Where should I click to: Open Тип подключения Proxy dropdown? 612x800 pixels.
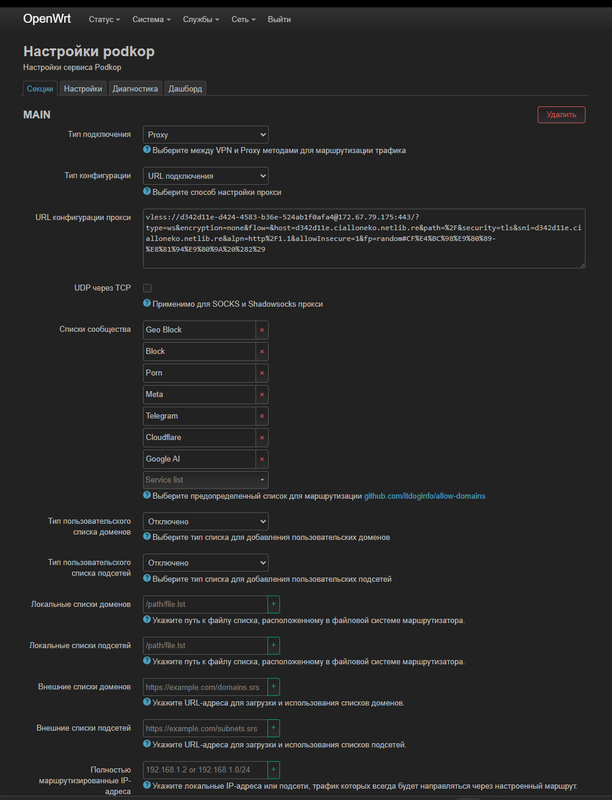pos(206,135)
